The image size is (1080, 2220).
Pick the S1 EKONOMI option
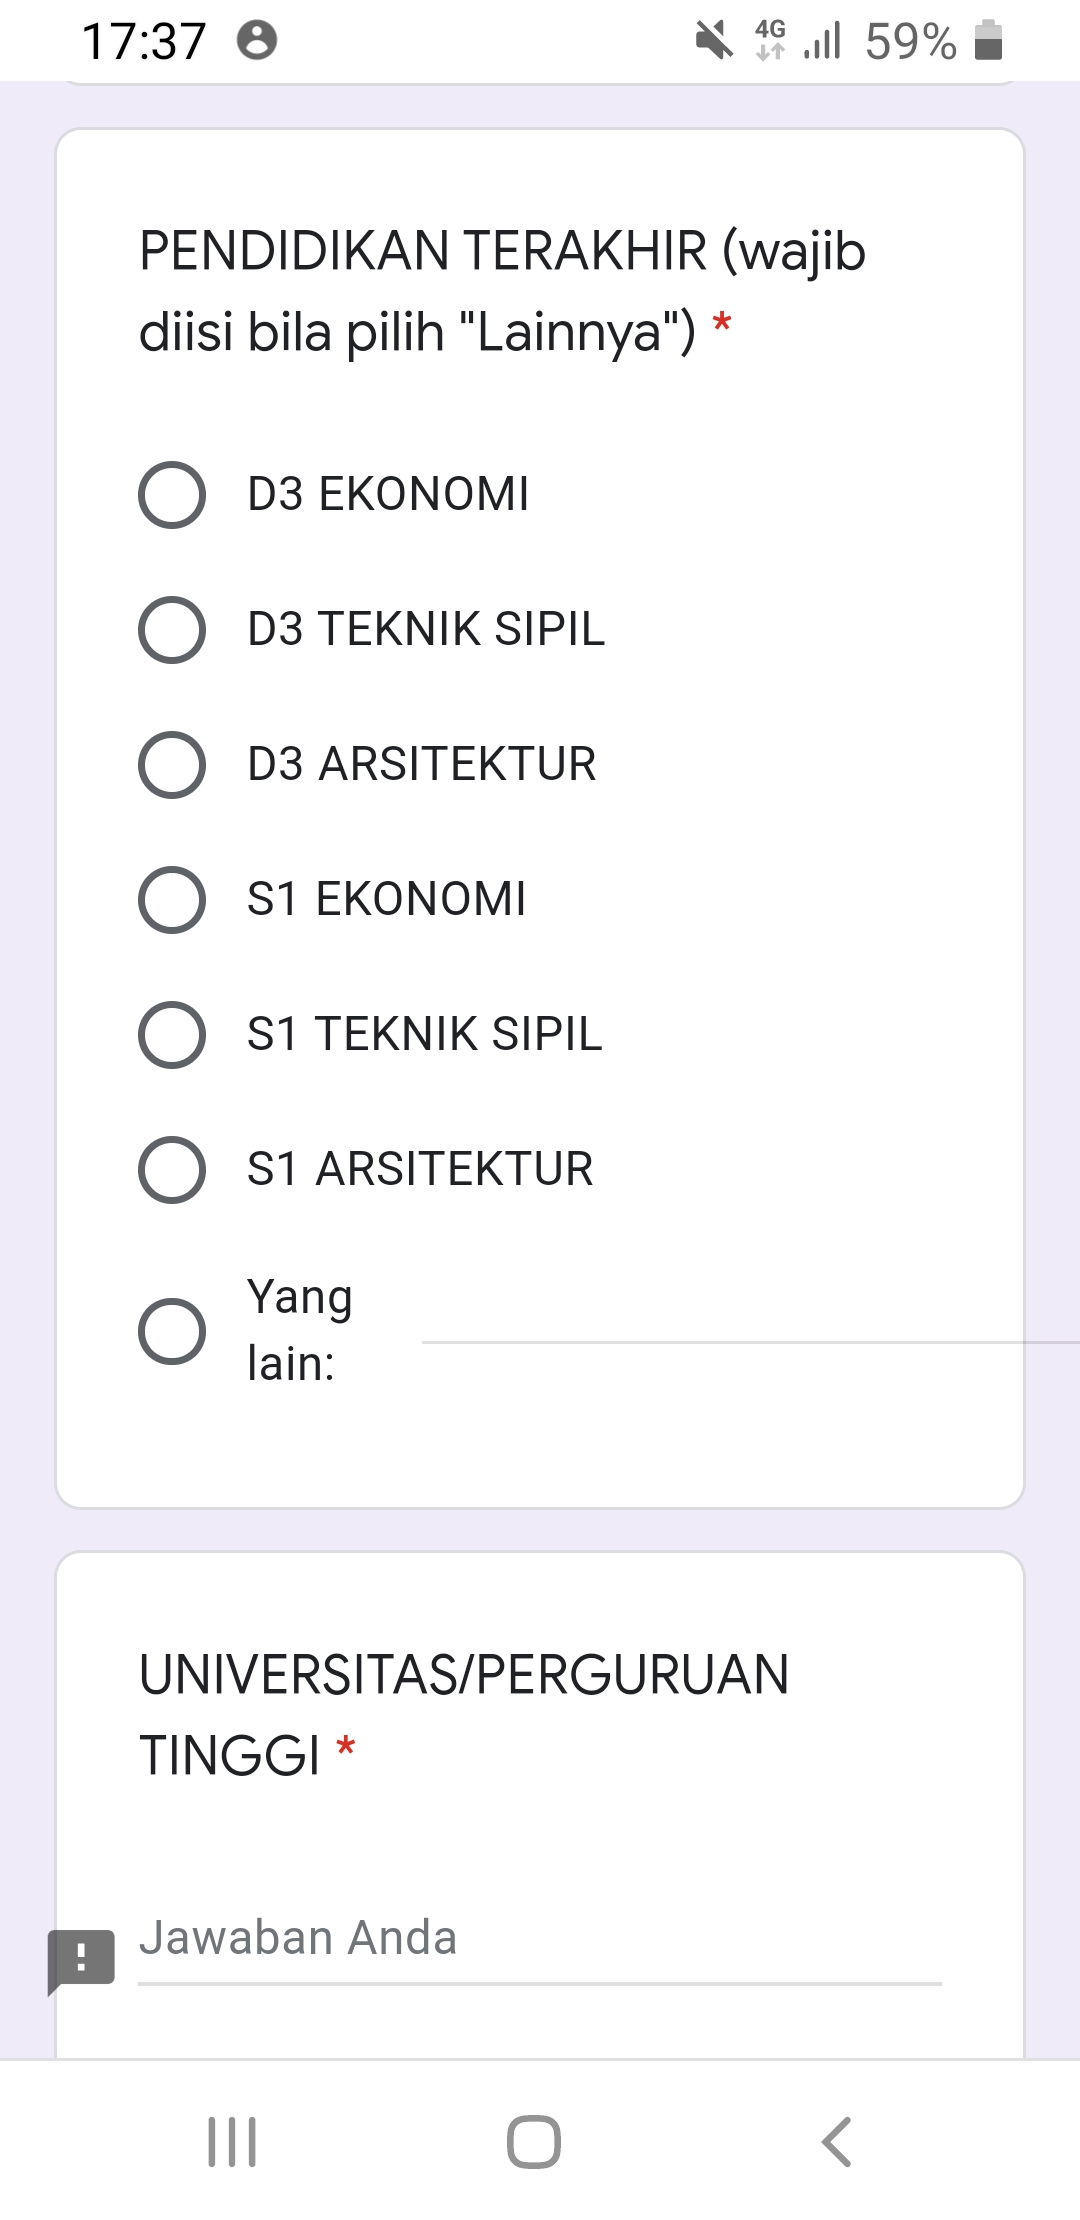pos(172,899)
